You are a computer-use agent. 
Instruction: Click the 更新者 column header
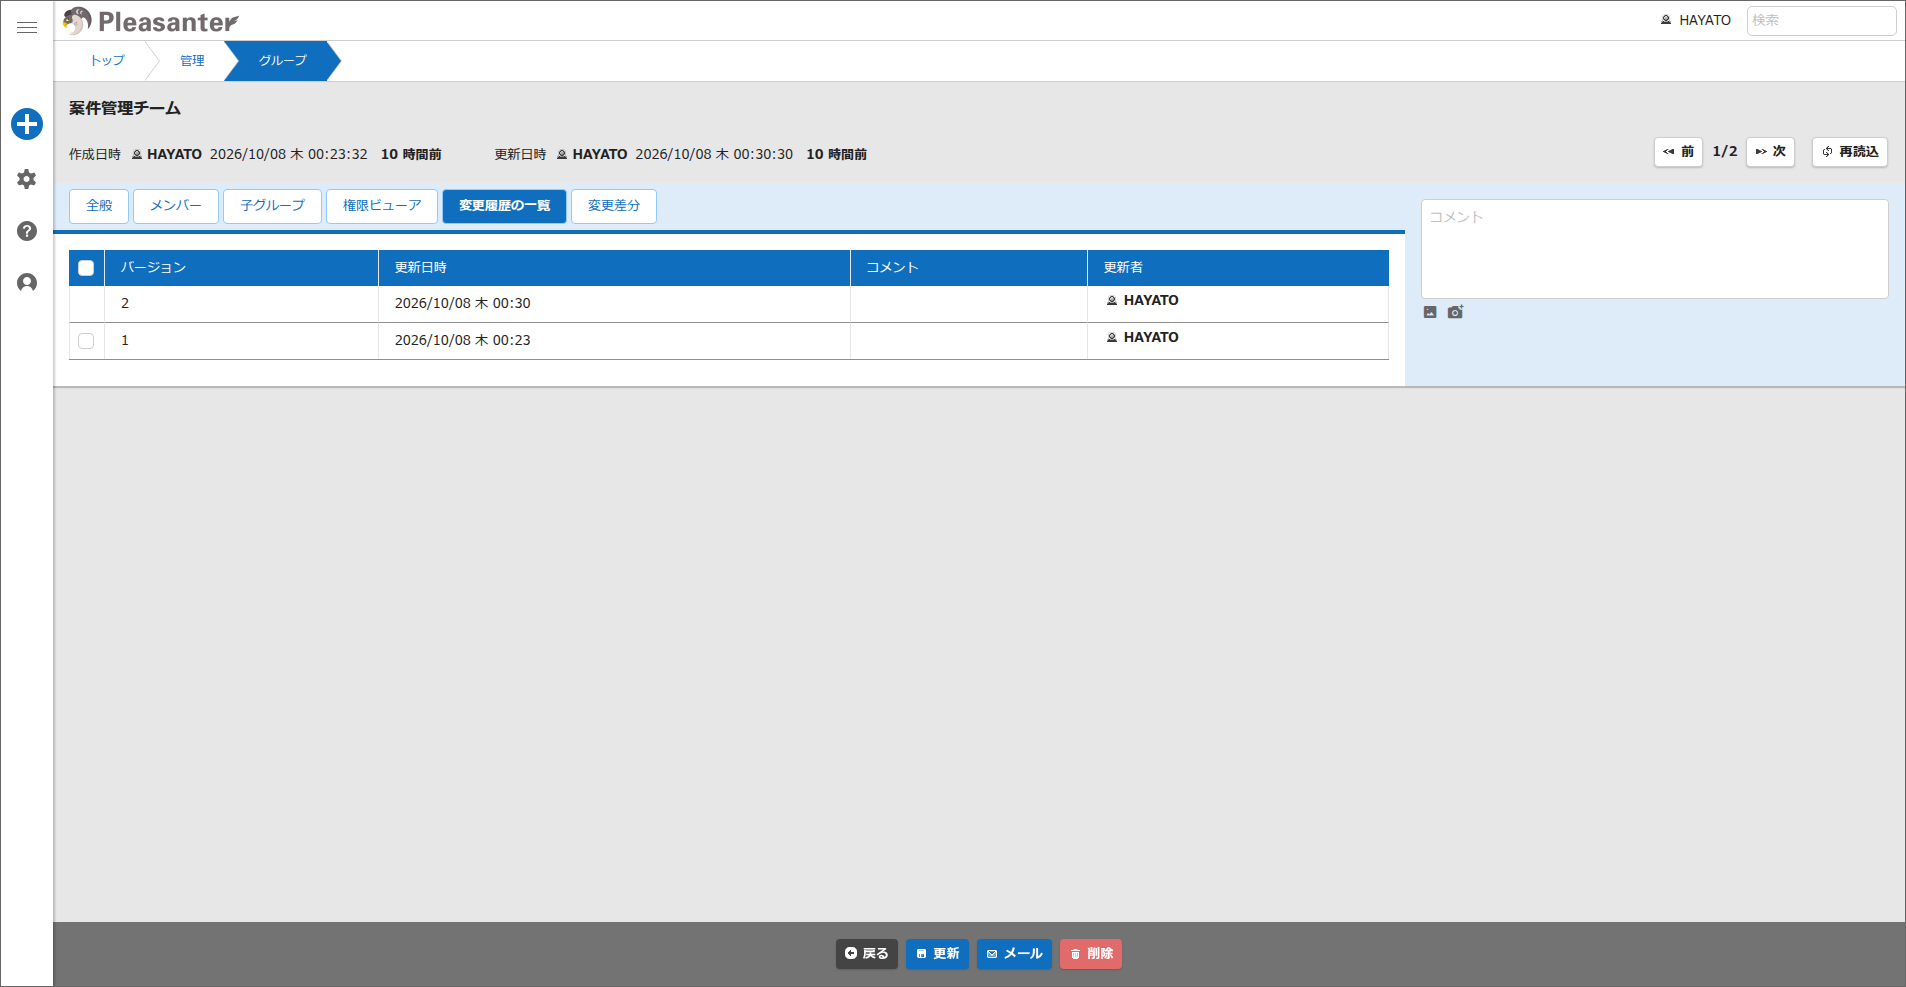click(x=1238, y=268)
